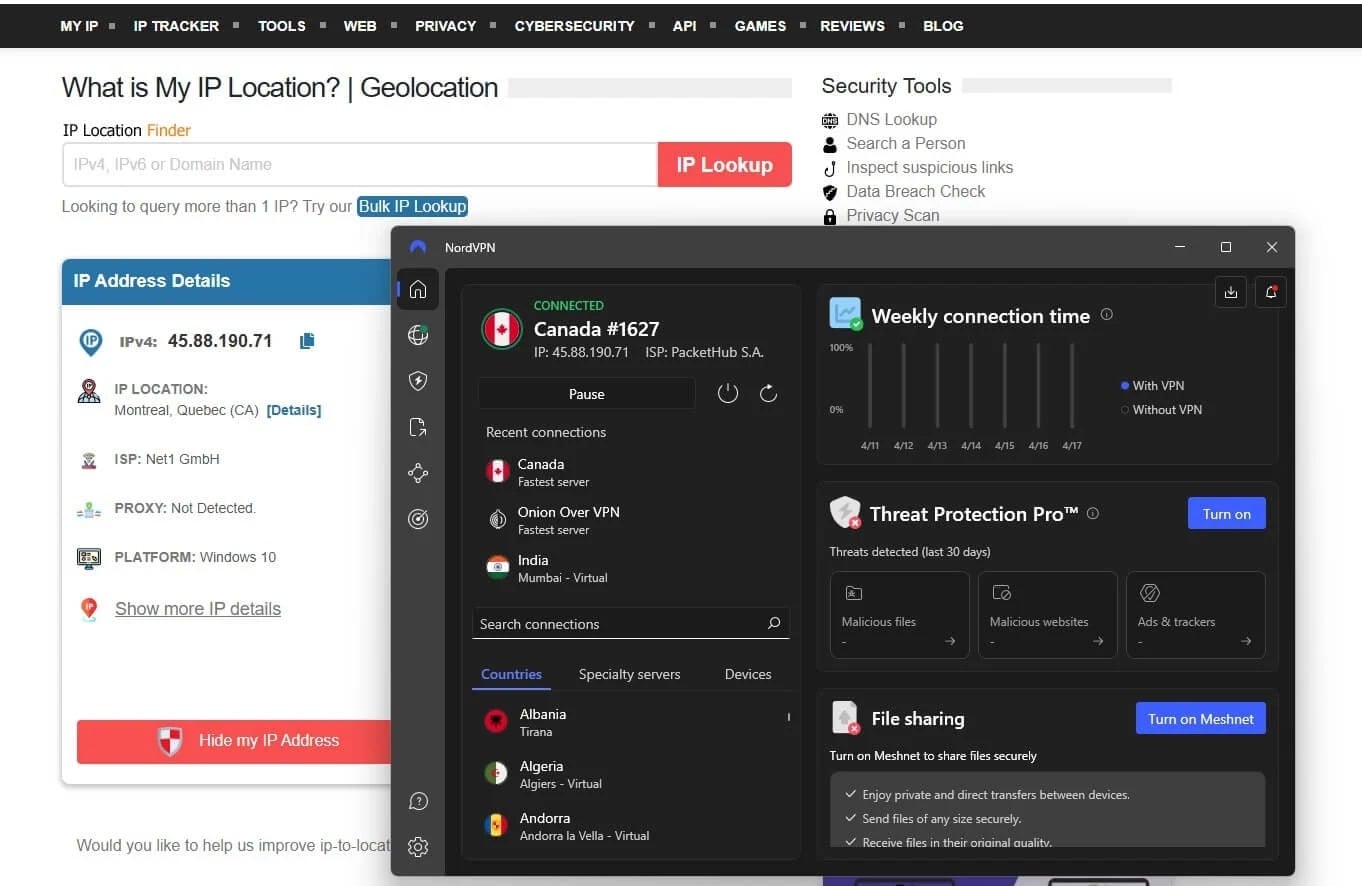Screen dimensions: 1362x886
Task: Refresh the VPN connection with reload icon
Action: (768, 393)
